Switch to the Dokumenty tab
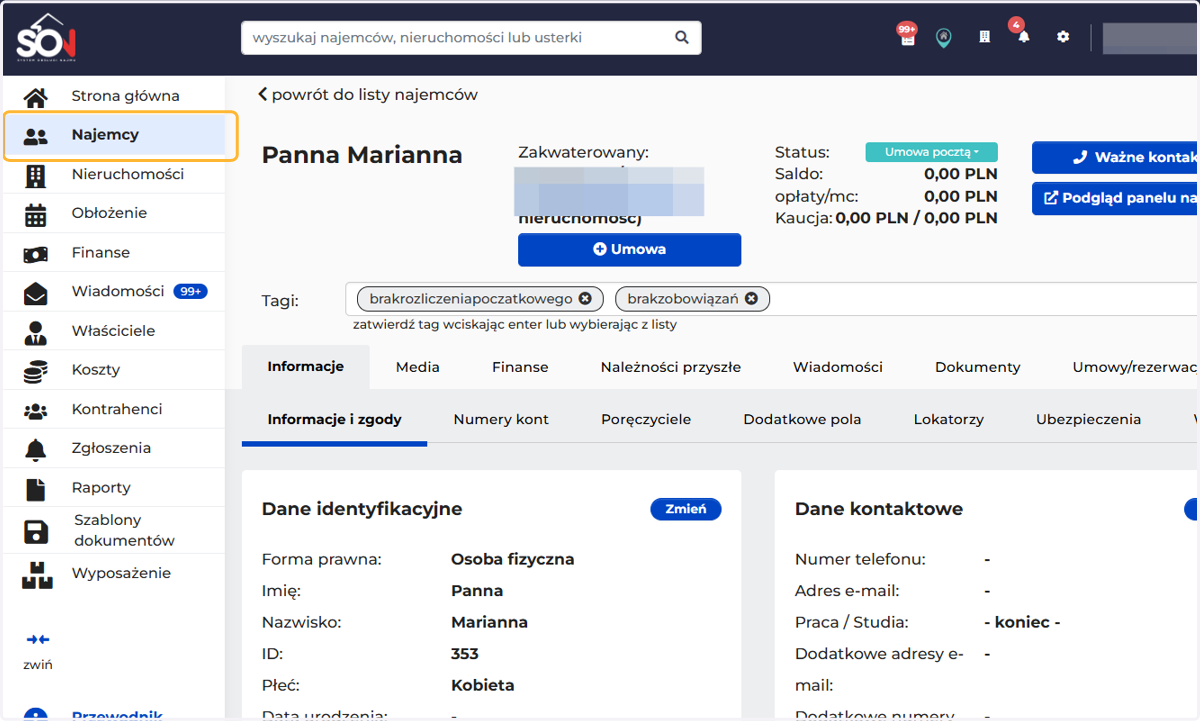 tap(978, 367)
